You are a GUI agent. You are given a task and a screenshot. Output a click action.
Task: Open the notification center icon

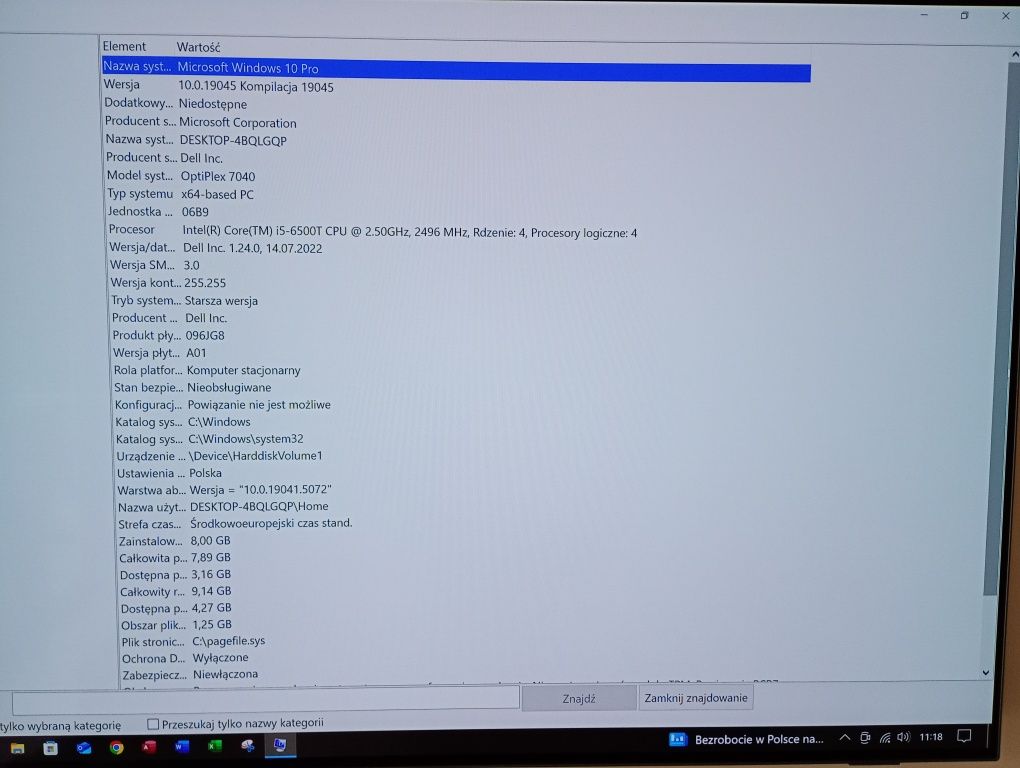click(964, 735)
